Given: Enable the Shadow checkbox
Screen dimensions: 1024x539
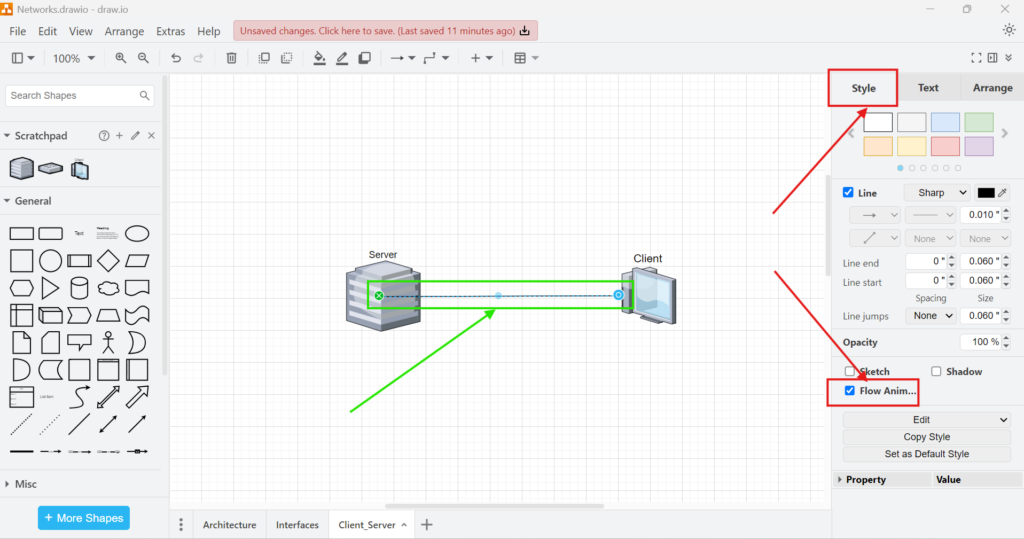Looking at the screenshot, I should tap(936, 371).
